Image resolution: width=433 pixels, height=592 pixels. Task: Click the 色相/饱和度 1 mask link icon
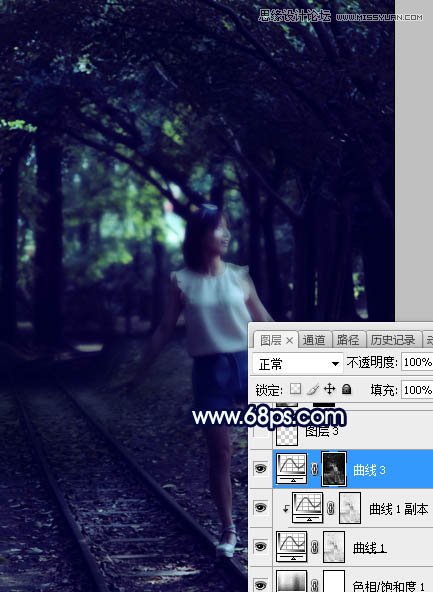(314, 586)
